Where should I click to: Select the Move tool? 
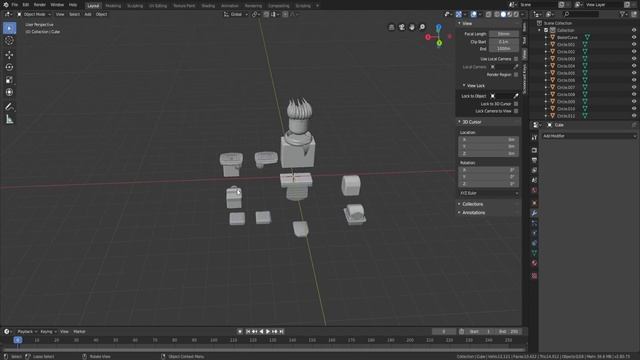pos(9,55)
